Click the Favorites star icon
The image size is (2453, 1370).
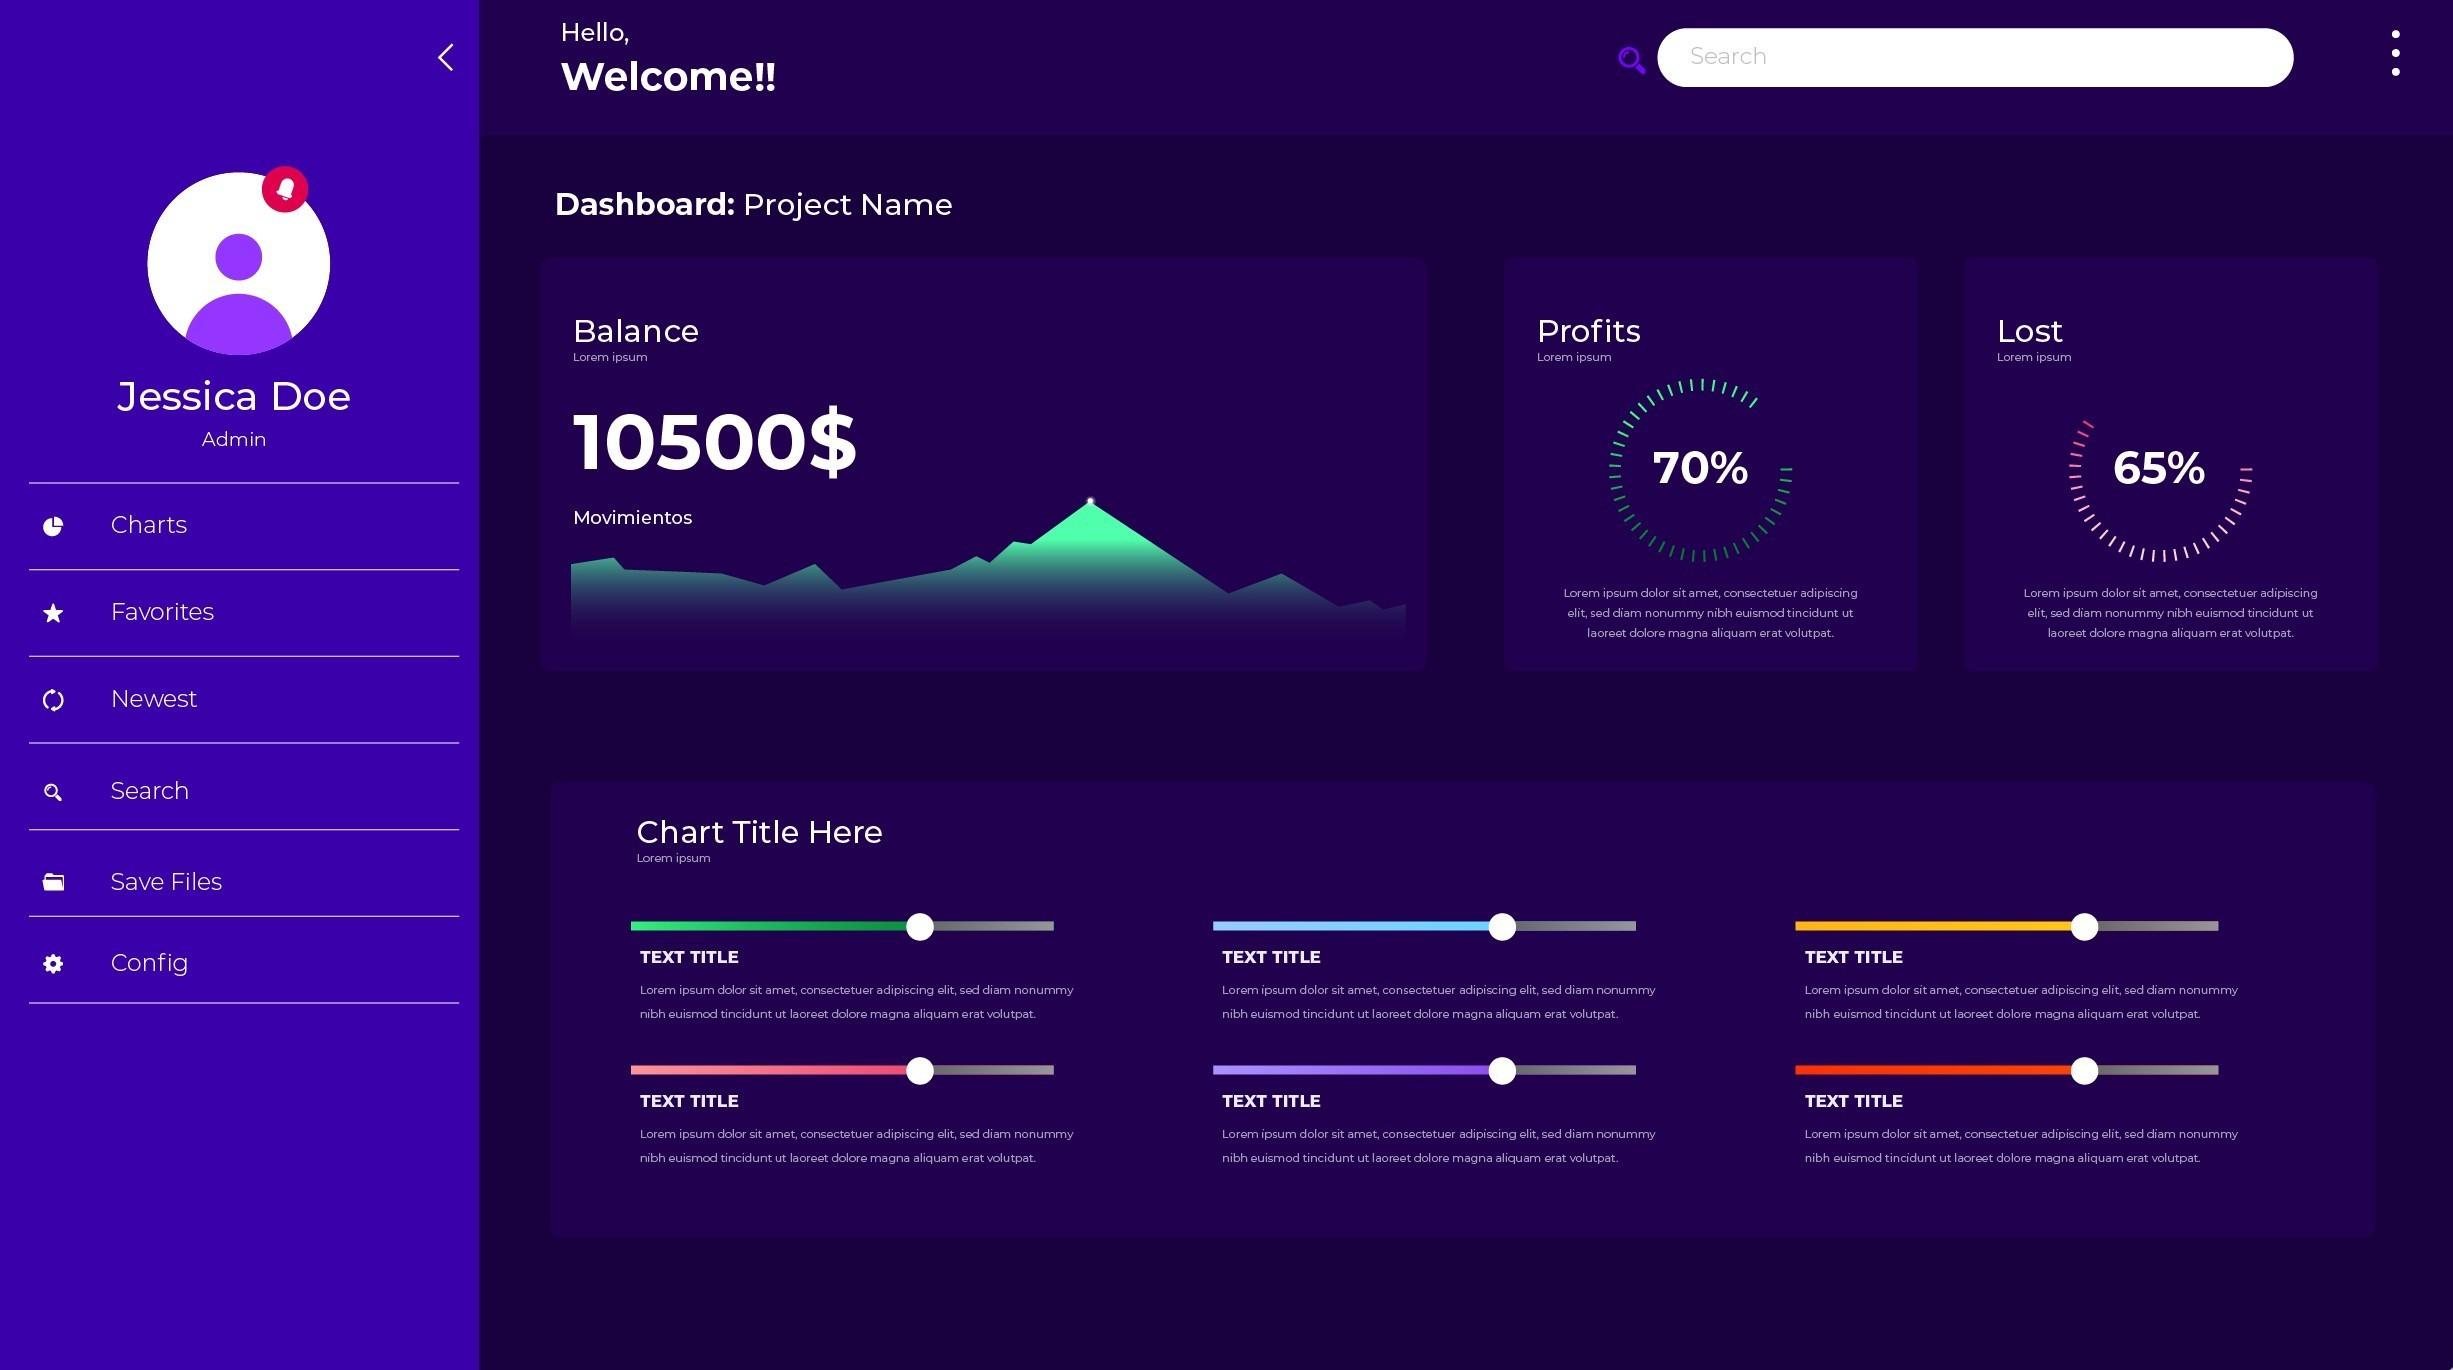[x=52, y=612]
